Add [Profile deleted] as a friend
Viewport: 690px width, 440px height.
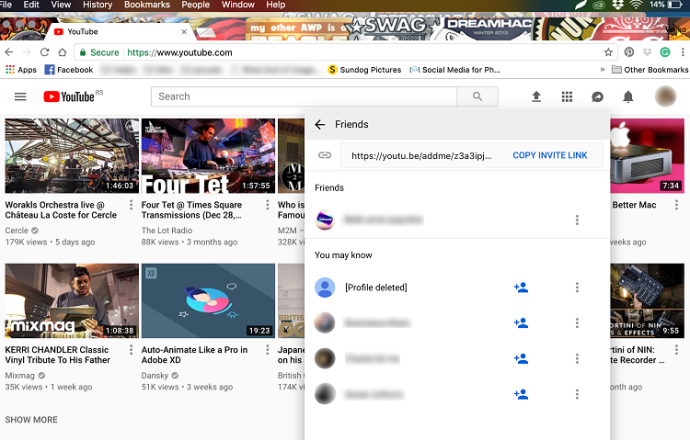tap(521, 287)
